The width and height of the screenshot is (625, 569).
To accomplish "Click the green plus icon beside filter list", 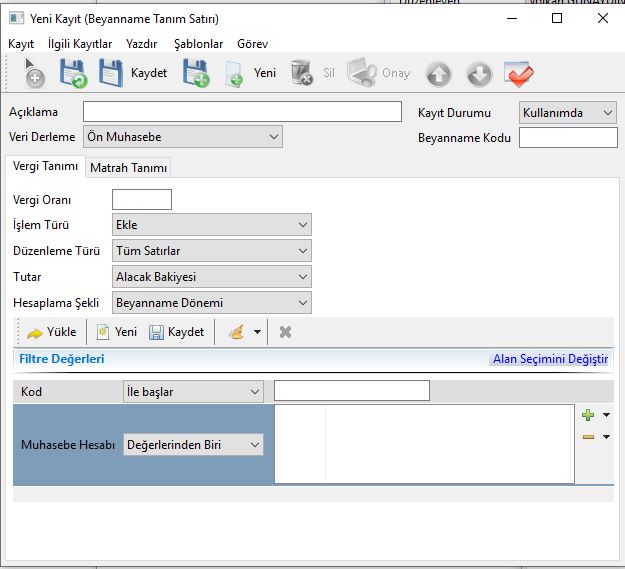I will pos(588,415).
